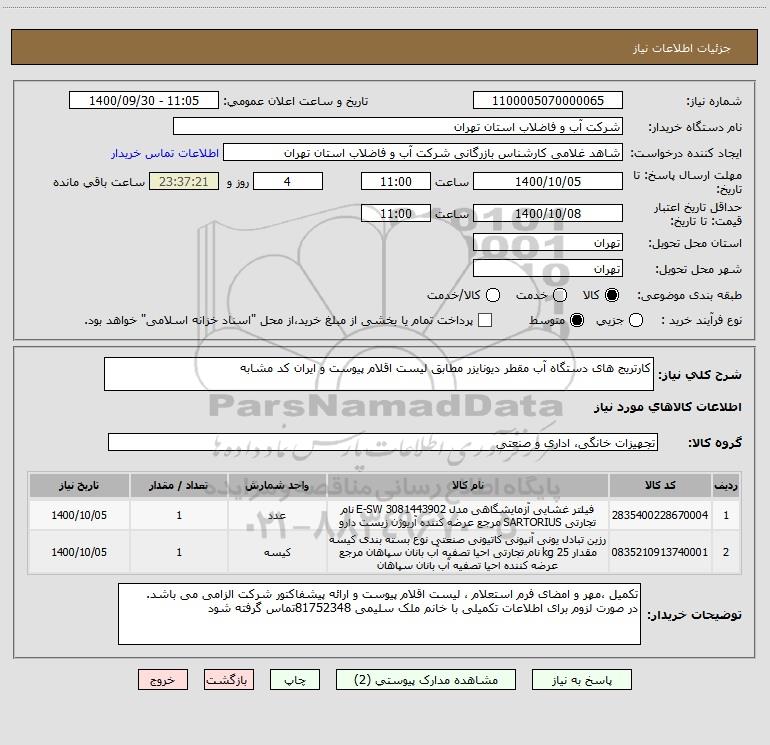Select the خدمت radio button

pyautogui.click(x=560, y=295)
